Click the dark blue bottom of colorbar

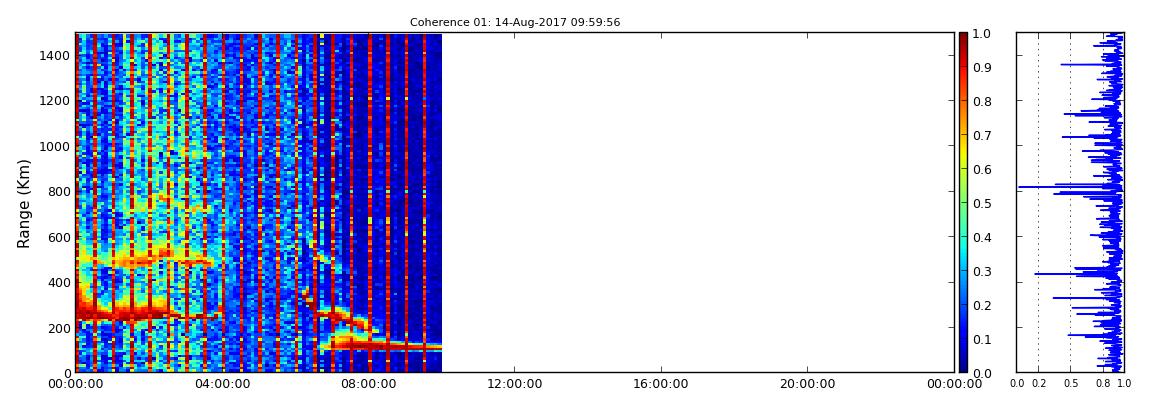click(963, 364)
